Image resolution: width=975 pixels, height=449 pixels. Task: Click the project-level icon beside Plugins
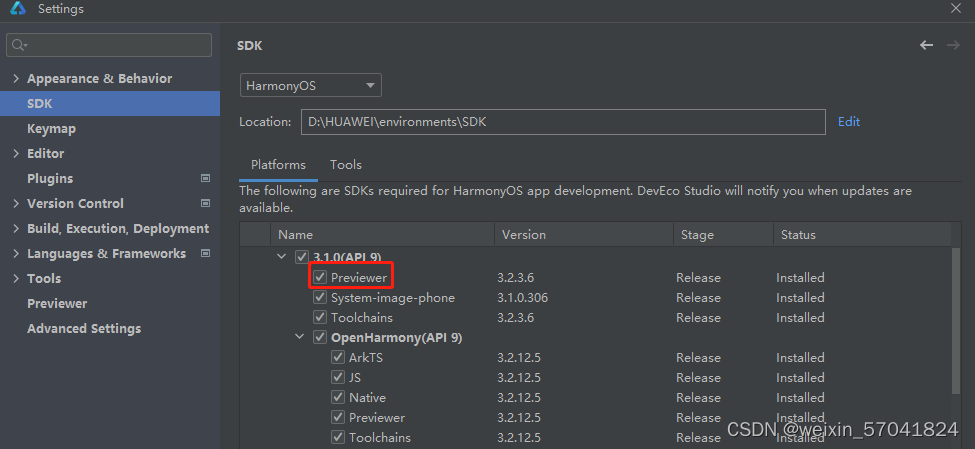click(205, 178)
